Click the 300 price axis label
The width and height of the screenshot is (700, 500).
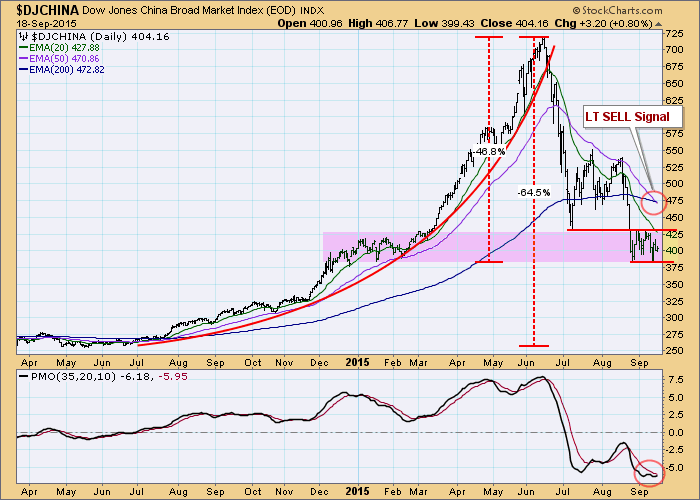coord(674,317)
